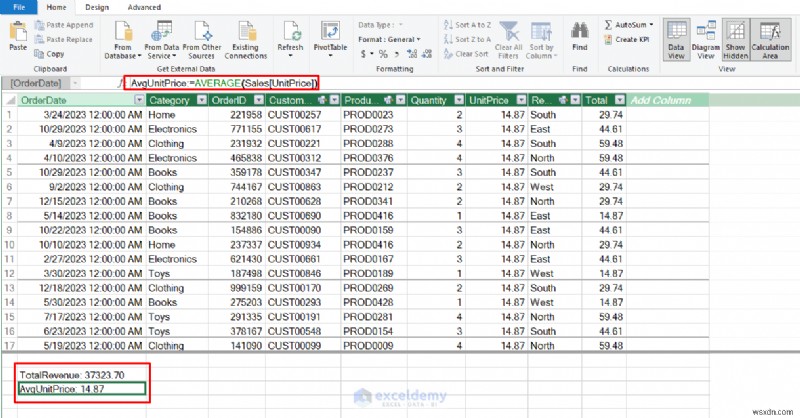This screenshot has height=418, width=800.
Task: Switch to Diagram View
Action: pyautogui.click(x=706, y=40)
